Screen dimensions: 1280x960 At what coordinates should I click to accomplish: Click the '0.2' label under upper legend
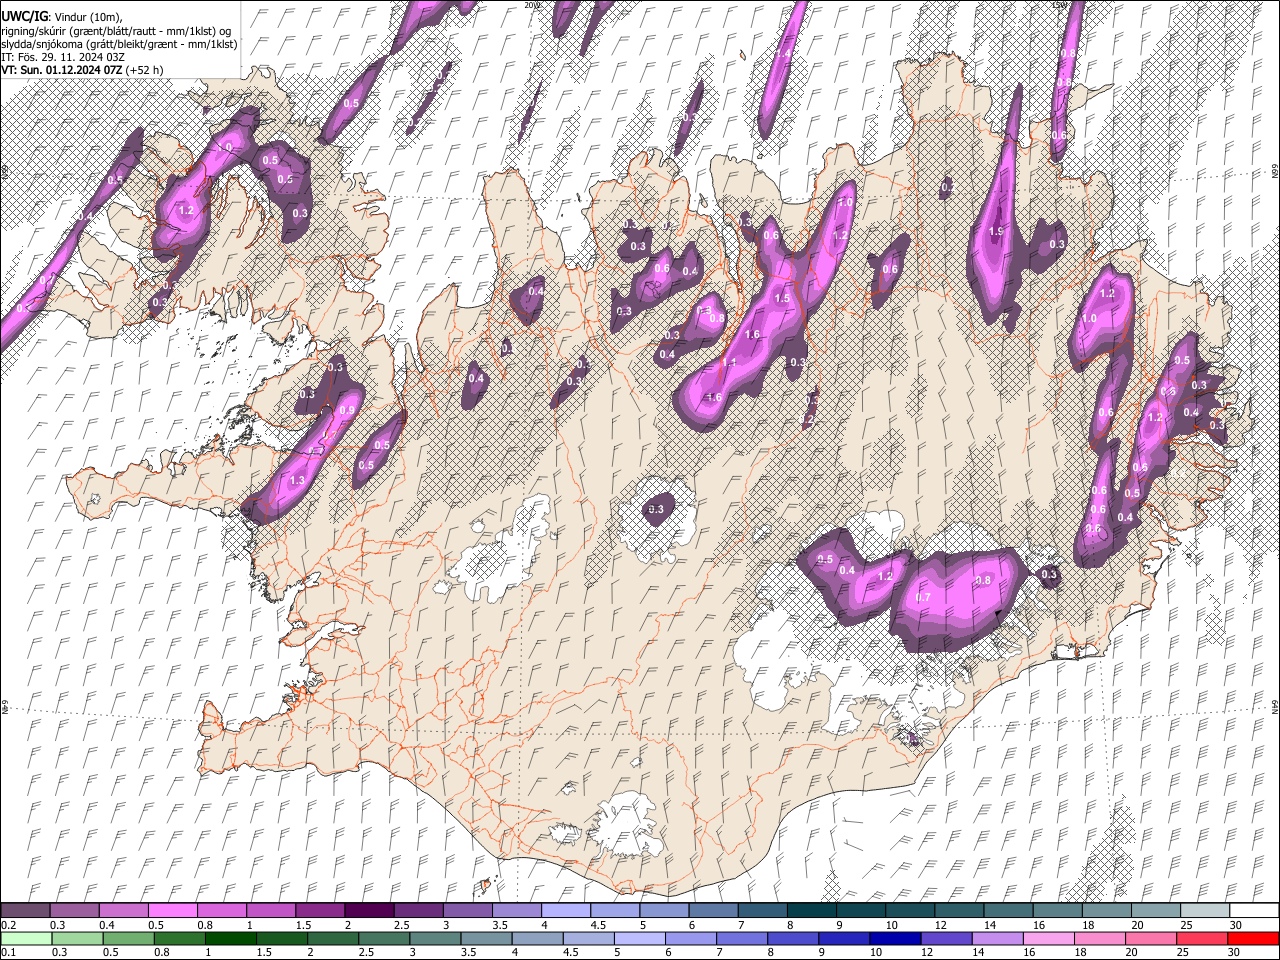8,925
